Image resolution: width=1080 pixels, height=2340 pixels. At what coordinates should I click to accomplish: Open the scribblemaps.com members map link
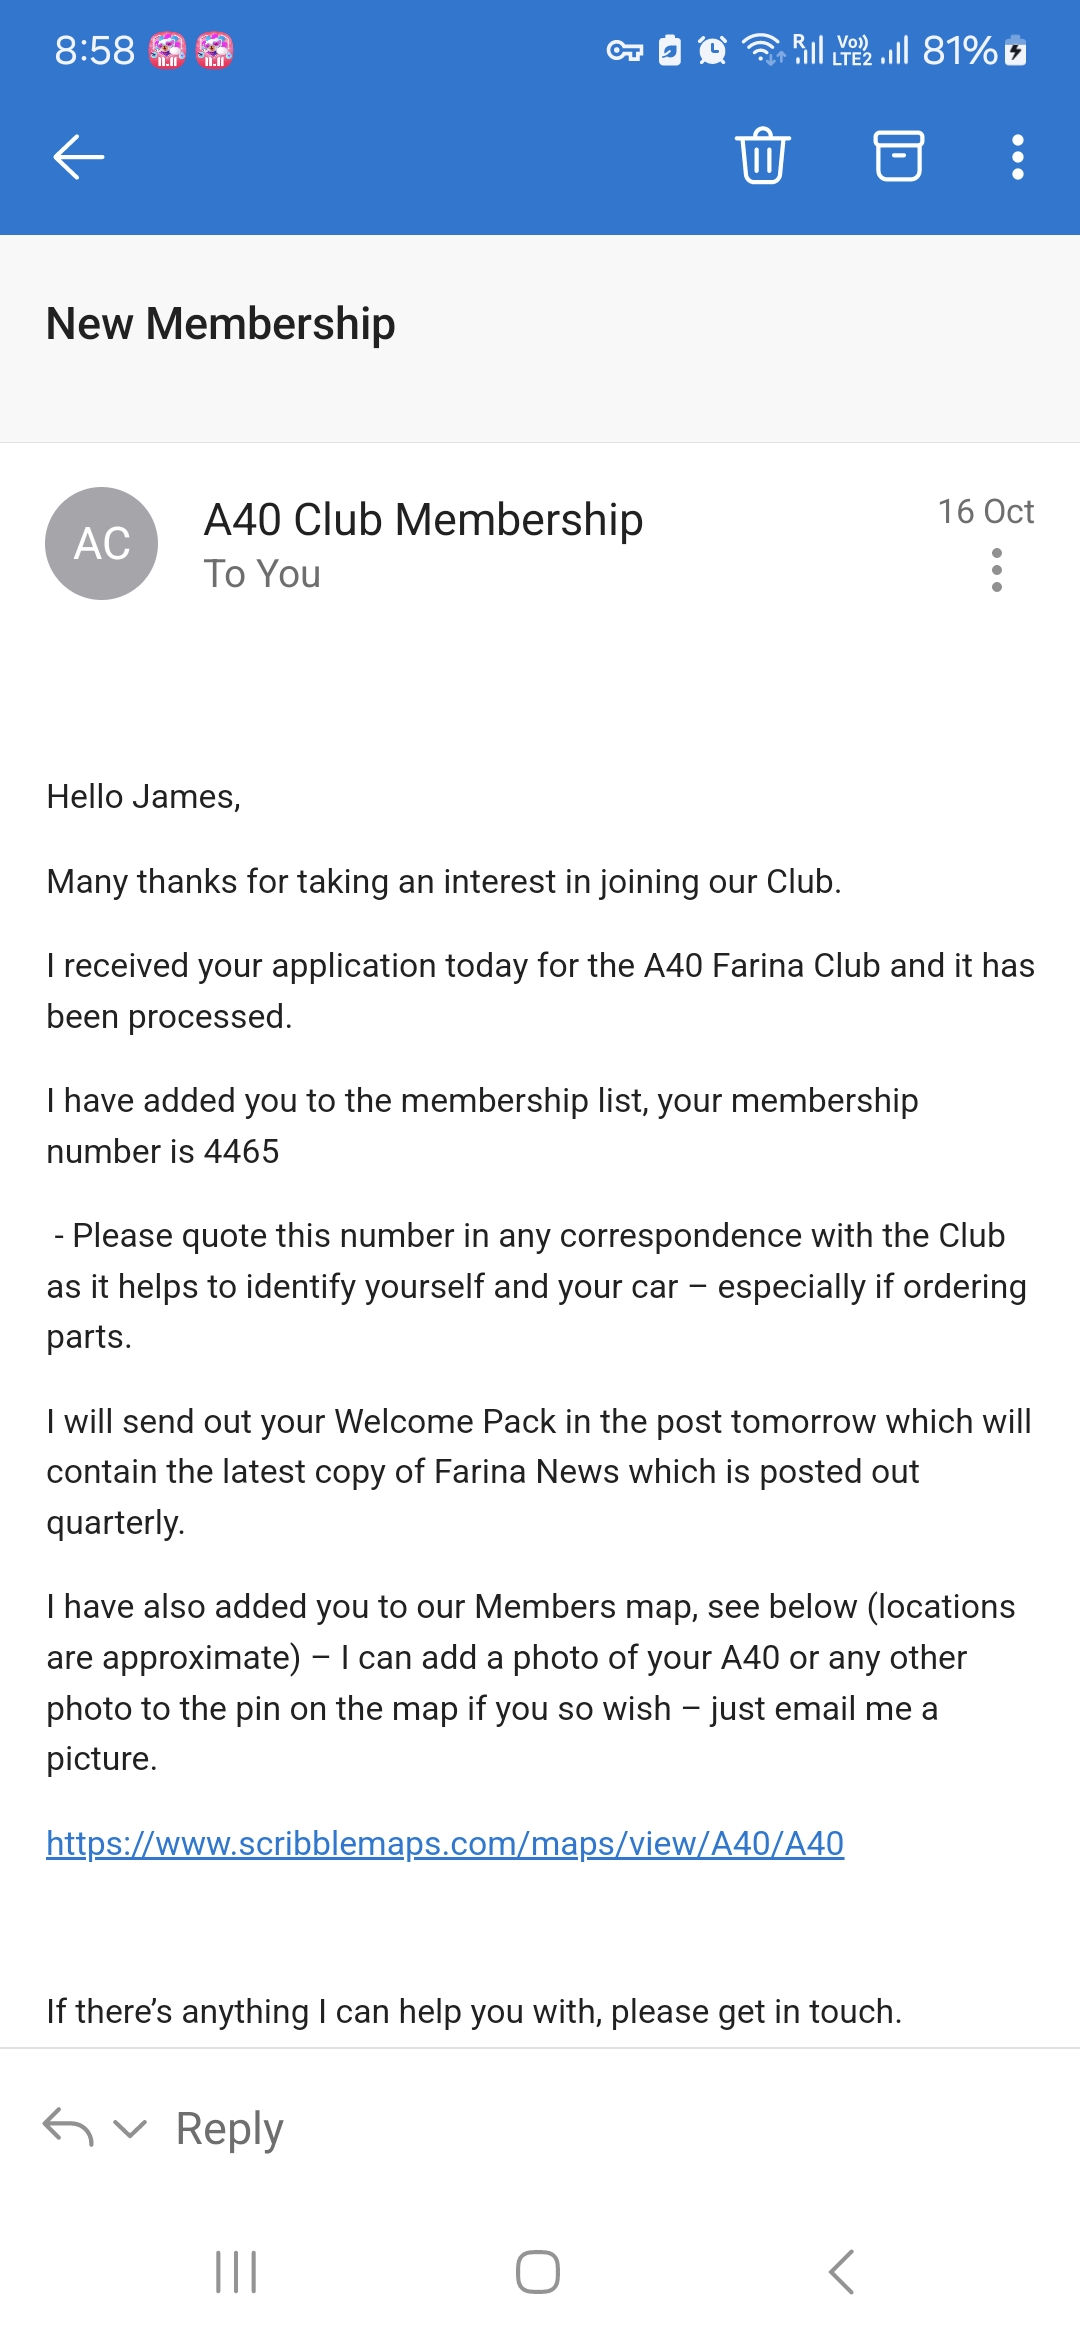pyautogui.click(x=445, y=1843)
